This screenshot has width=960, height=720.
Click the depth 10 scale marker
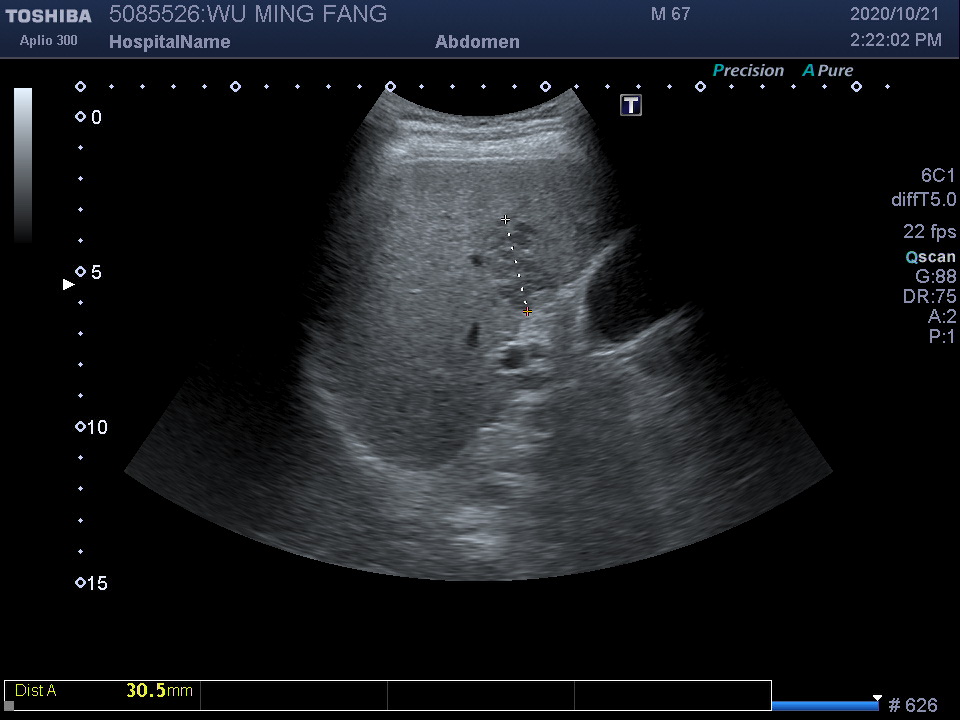click(x=81, y=428)
